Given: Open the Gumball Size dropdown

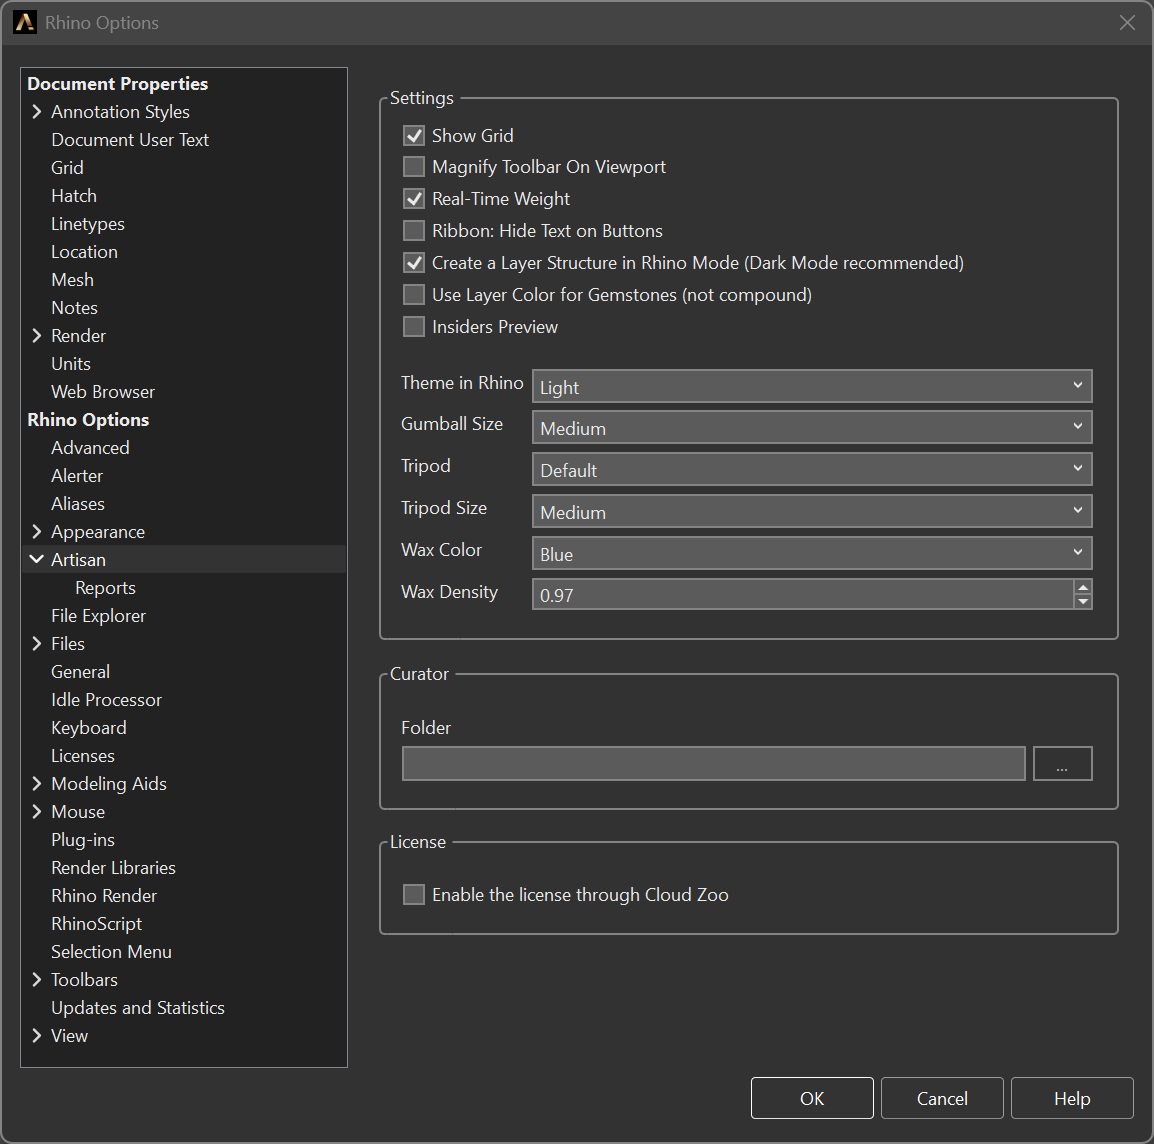Looking at the screenshot, I should 812,427.
